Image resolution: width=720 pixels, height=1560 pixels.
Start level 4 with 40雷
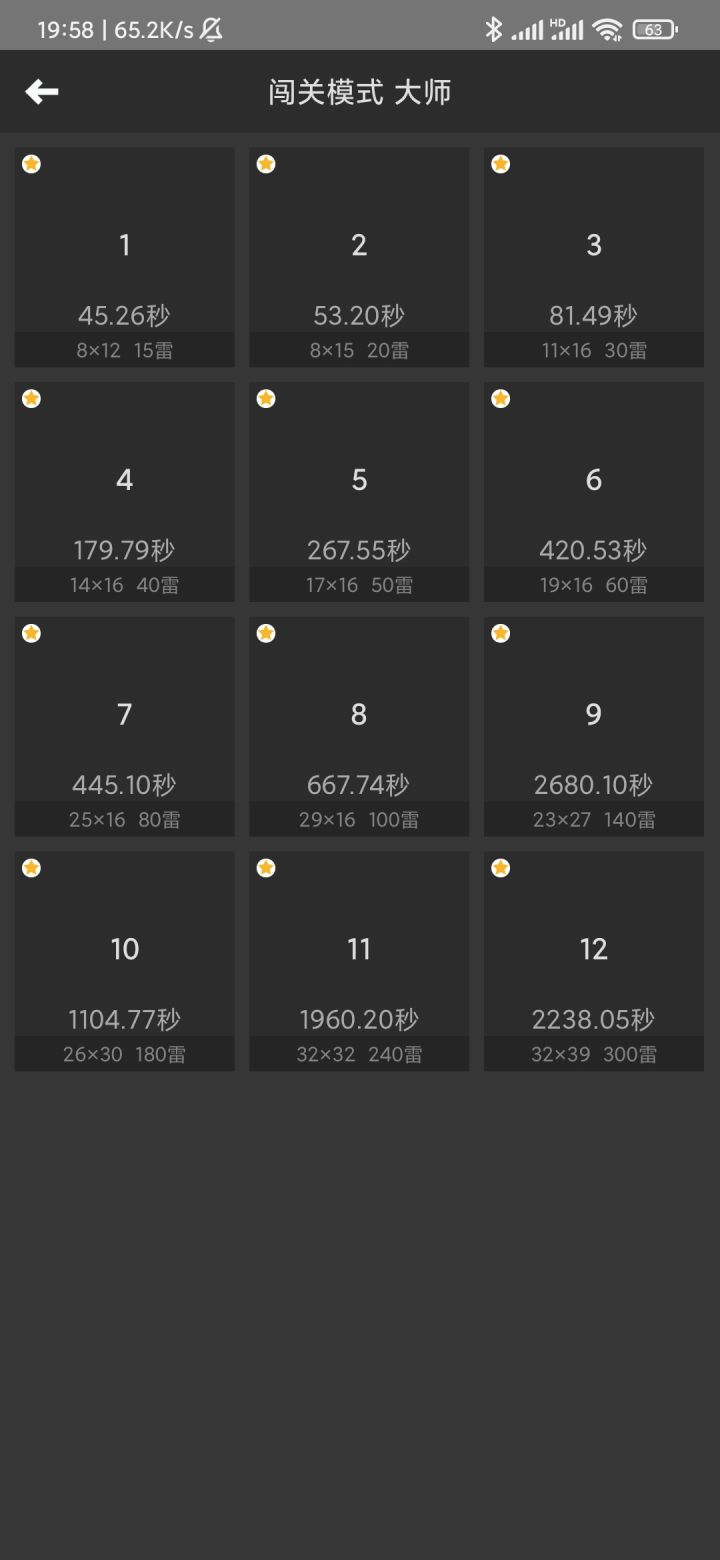click(x=125, y=492)
